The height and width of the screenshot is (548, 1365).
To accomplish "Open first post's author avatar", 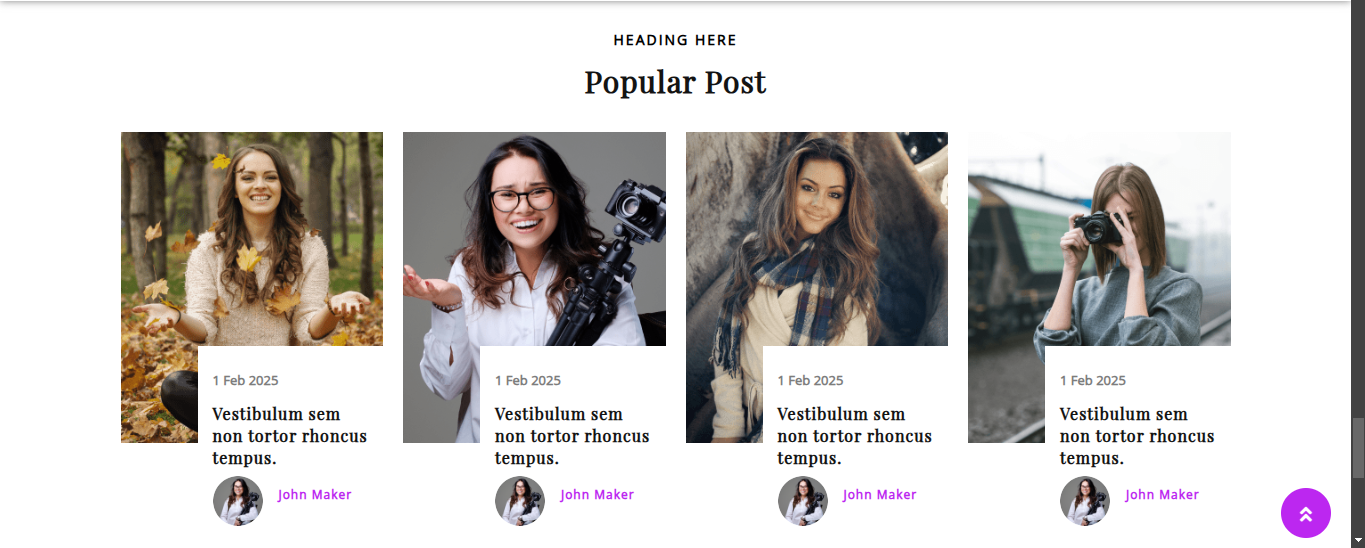I will (238, 501).
